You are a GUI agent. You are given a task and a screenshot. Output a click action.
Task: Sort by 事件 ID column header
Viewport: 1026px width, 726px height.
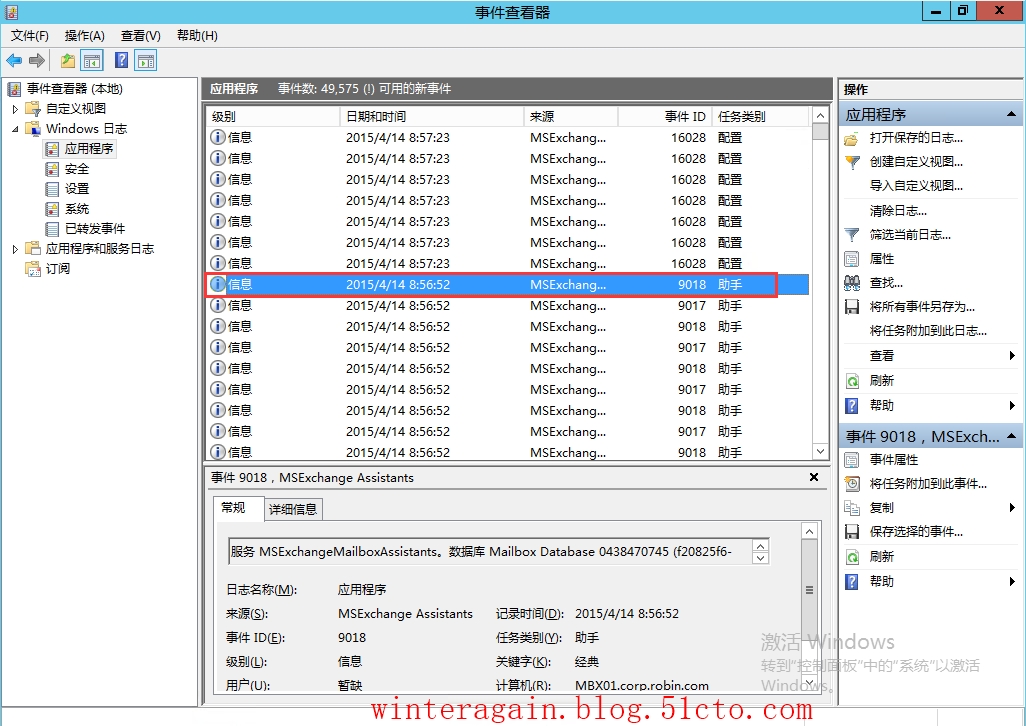point(664,116)
